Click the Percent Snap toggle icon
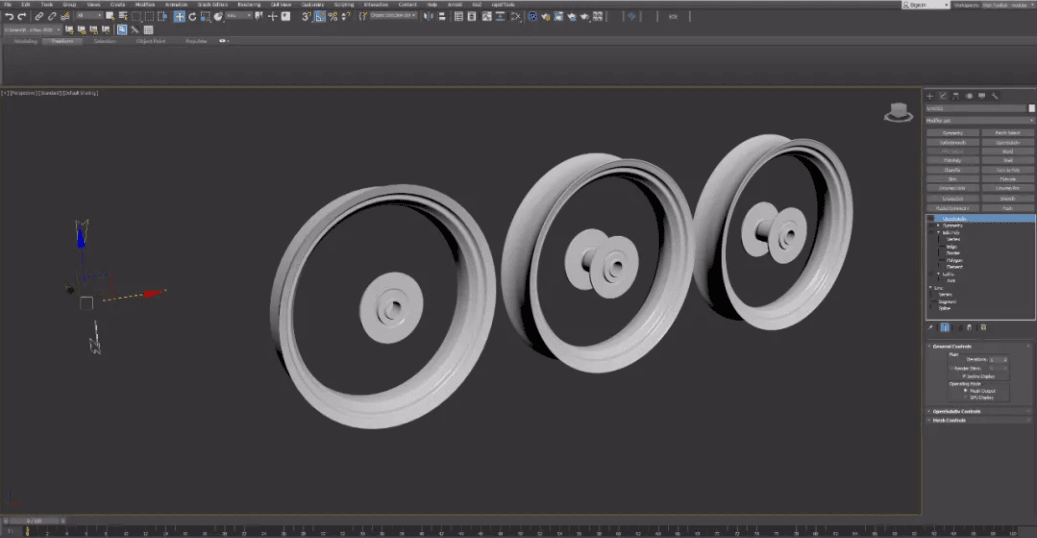 click(x=332, y=17)
